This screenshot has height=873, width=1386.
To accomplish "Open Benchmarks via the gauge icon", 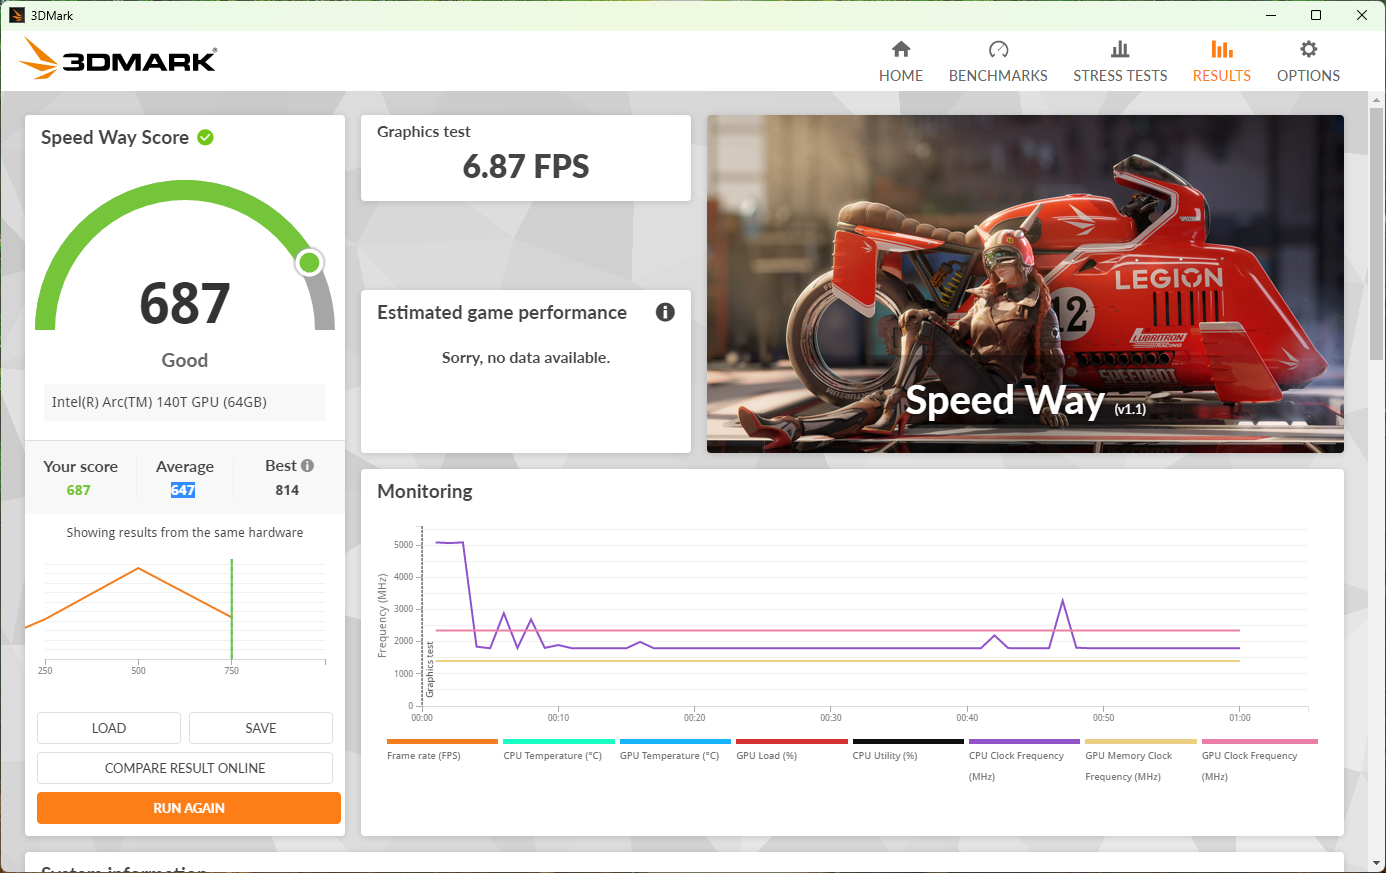I will coord(998,49).
